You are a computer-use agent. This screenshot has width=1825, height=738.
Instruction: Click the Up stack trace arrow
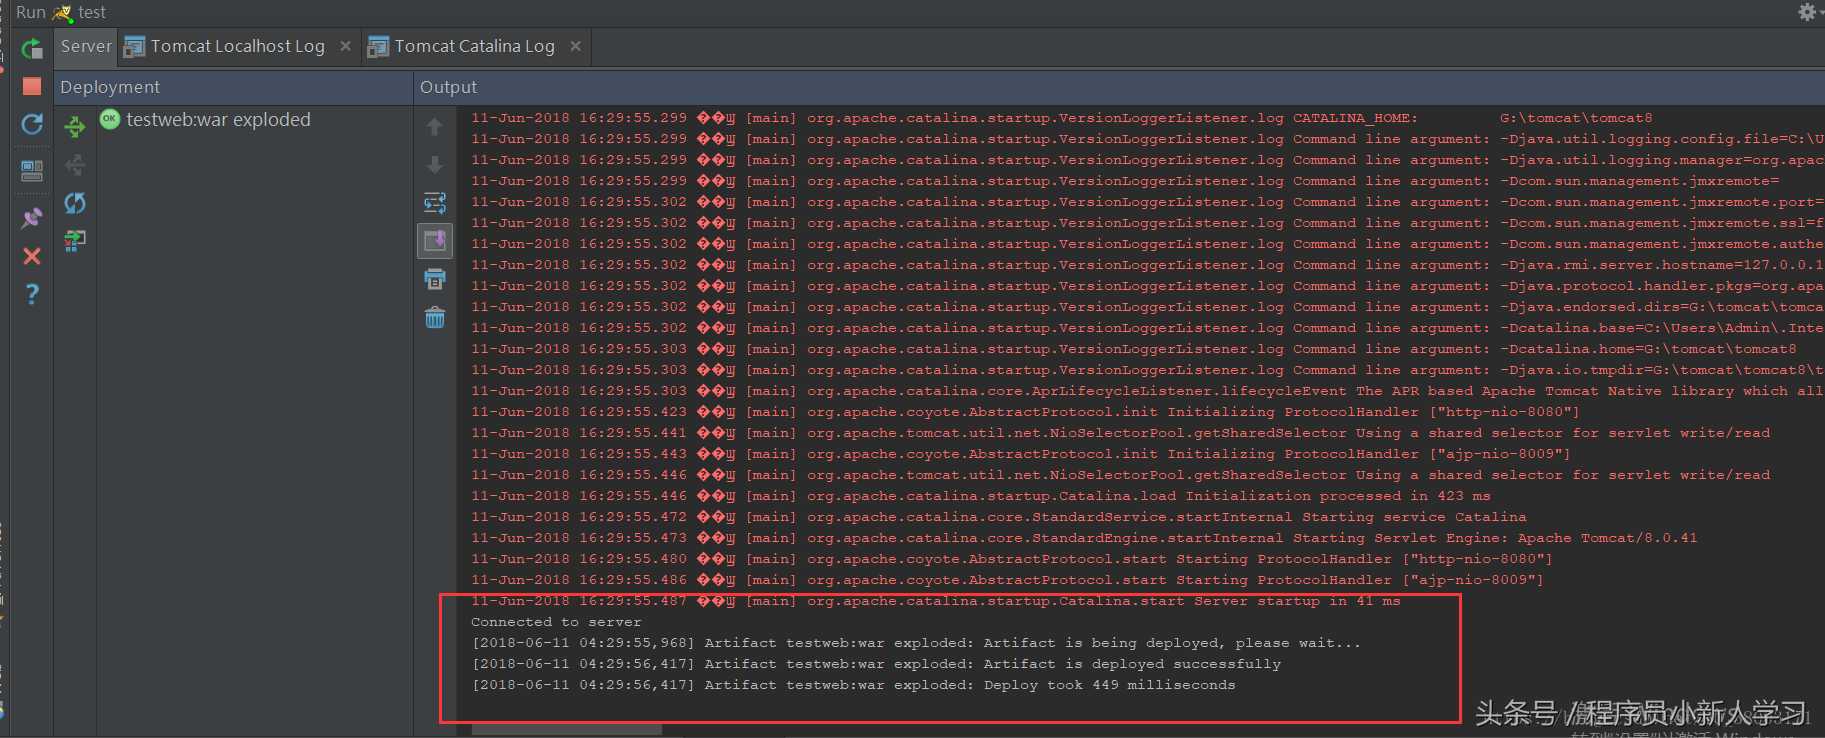[x=434, y=127]
